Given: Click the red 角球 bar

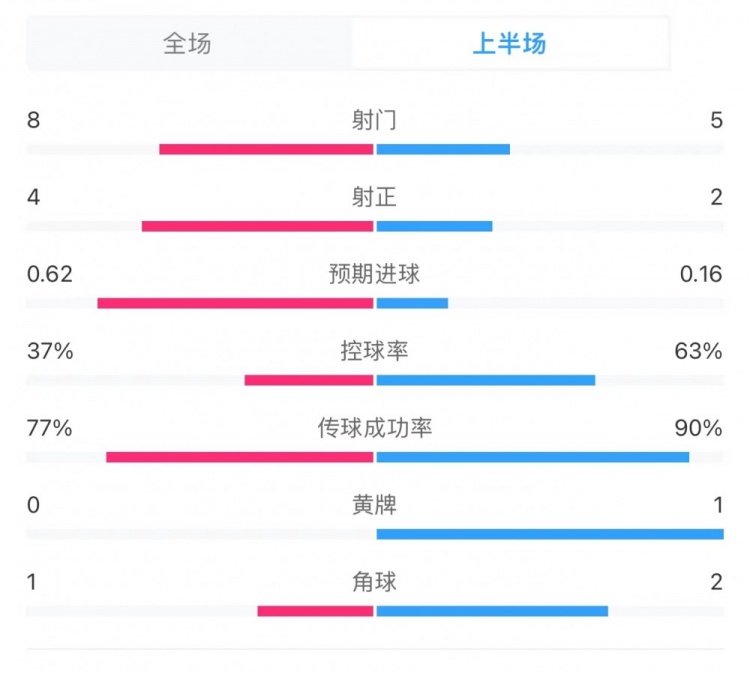Looking at the screenshot, I should click(315, 611).
